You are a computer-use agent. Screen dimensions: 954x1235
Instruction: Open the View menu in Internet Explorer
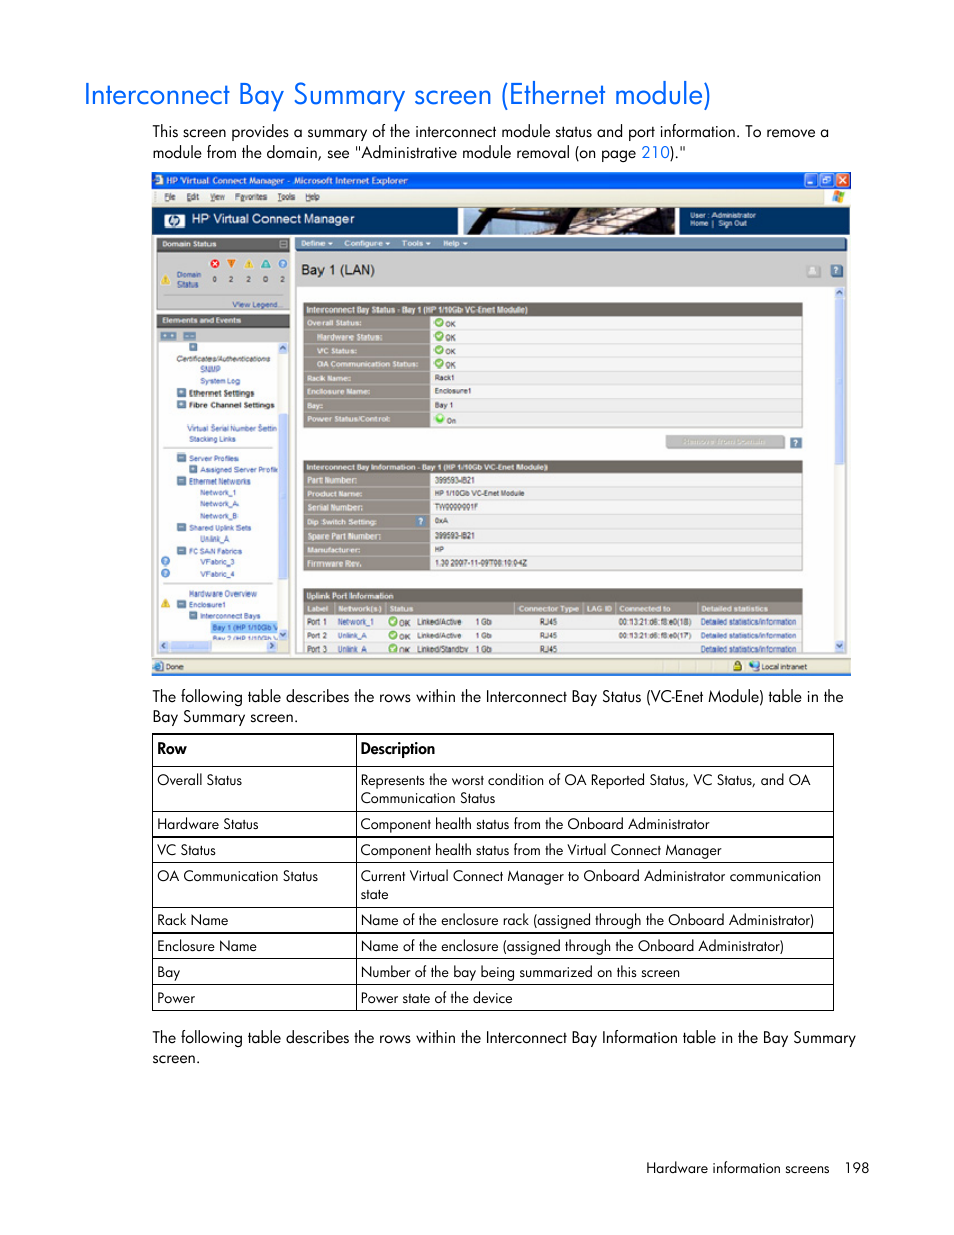(217, 197)
